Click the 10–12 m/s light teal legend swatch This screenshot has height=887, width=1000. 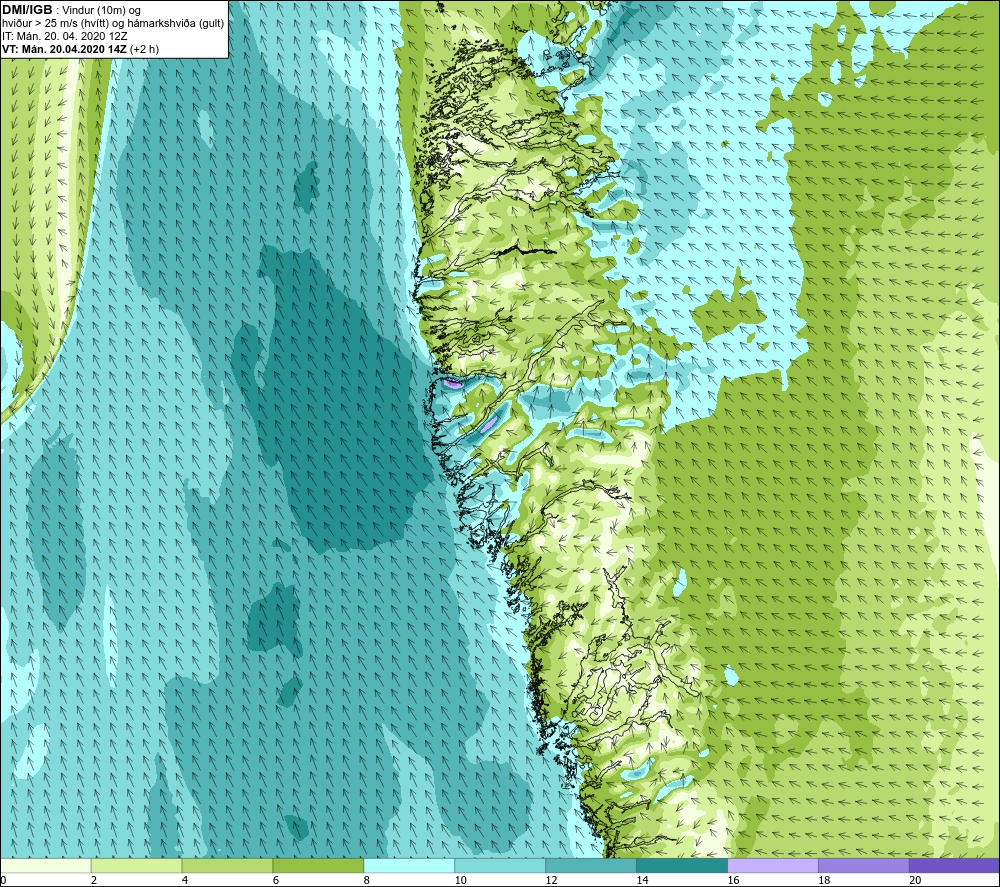pos(500,865)
